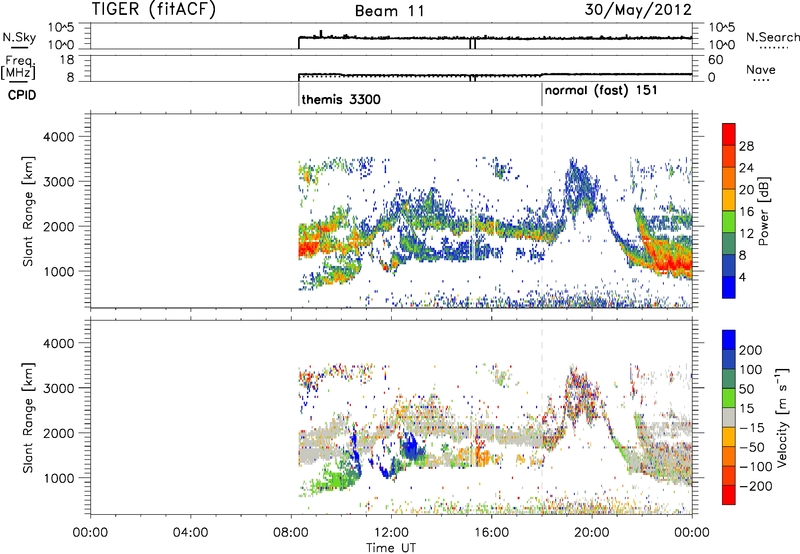Click the "Beam 11" heading
This screenshot has height=554, width=800.
tap(390, 11)
